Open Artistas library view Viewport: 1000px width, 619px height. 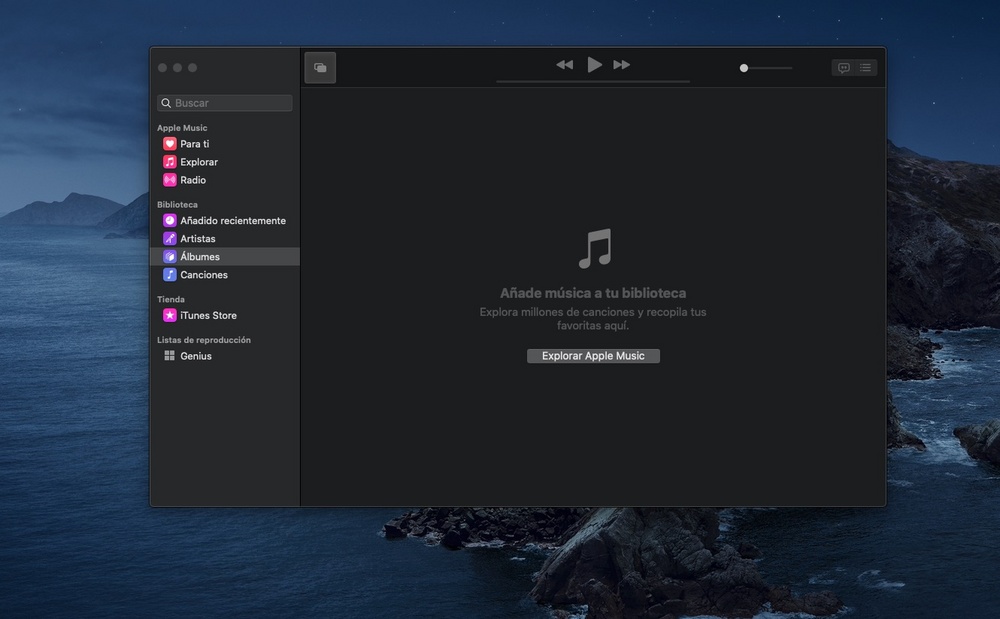pos(224,238)
